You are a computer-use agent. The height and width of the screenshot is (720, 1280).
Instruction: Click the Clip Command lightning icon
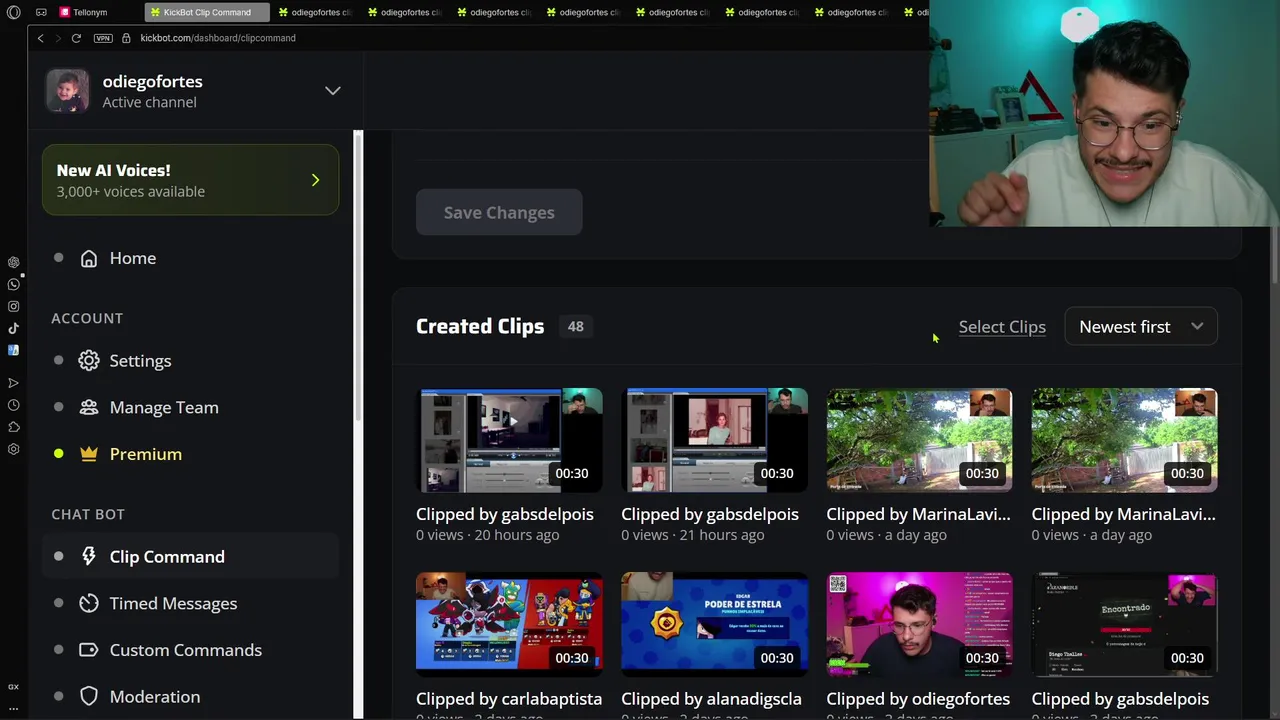click(x=89, y=557)
